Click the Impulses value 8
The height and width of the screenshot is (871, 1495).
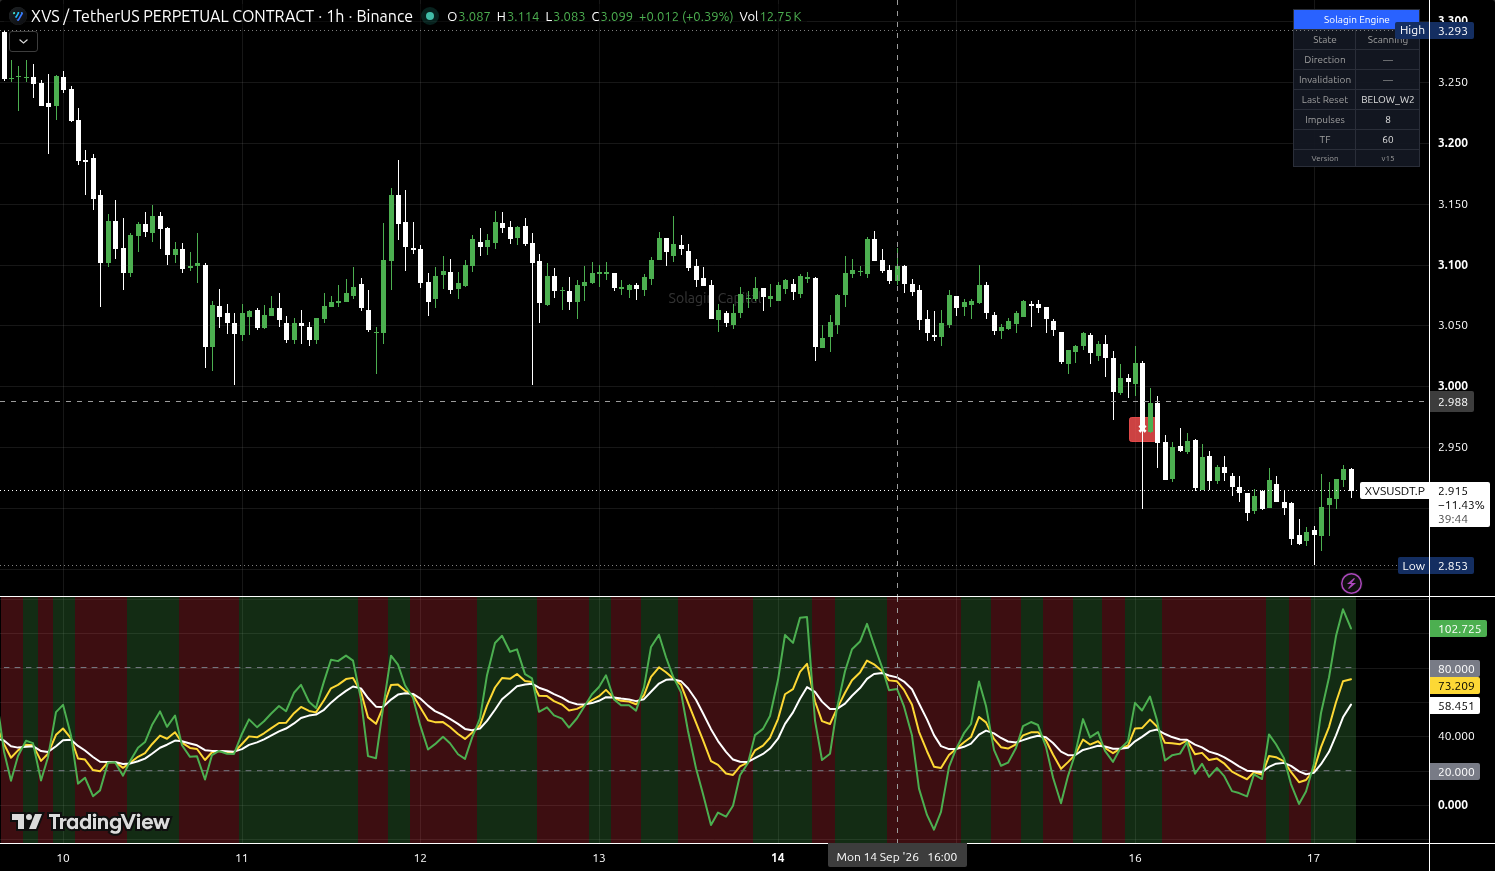tap(1388, 120)
